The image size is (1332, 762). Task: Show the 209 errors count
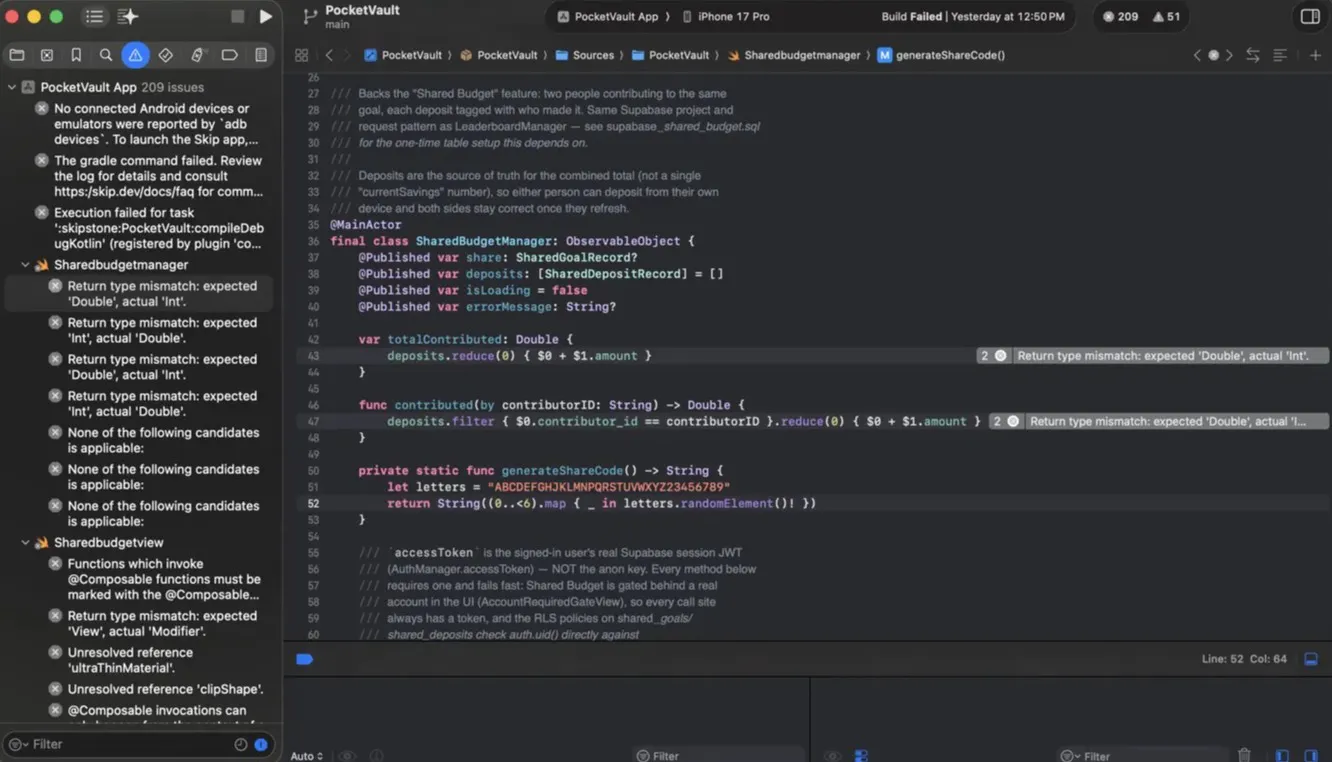pos(1120,16)
